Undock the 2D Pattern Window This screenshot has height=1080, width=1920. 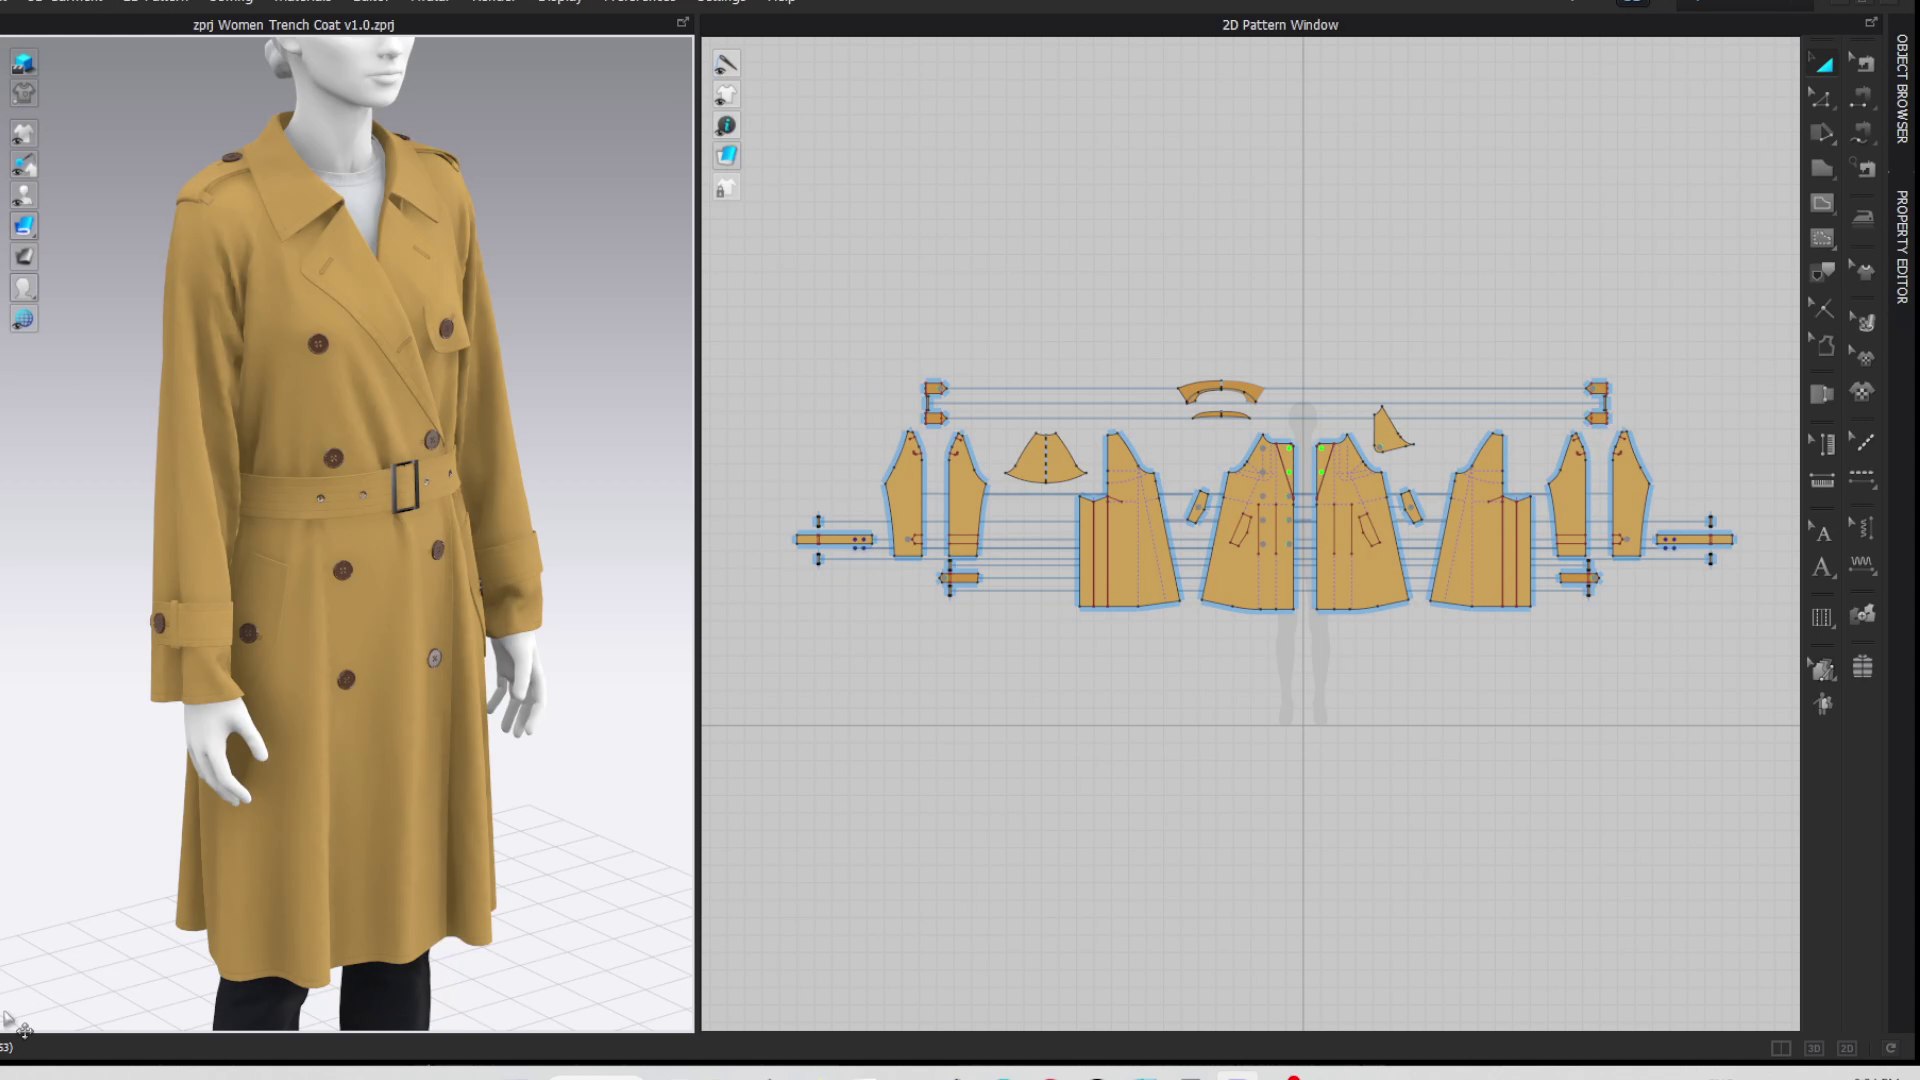(x=1871, y=22)
